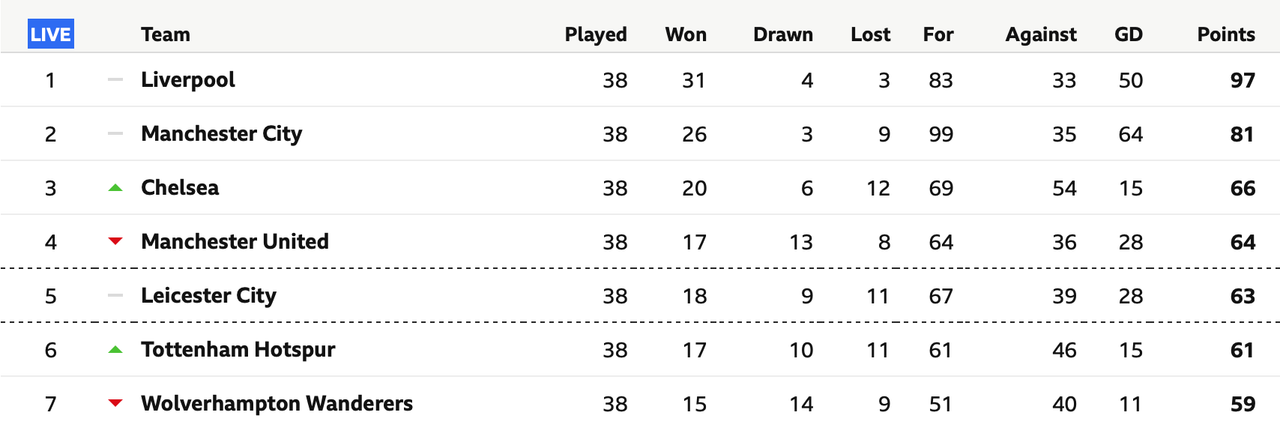
Task: Click the Team column header
Action: [165, 34]
